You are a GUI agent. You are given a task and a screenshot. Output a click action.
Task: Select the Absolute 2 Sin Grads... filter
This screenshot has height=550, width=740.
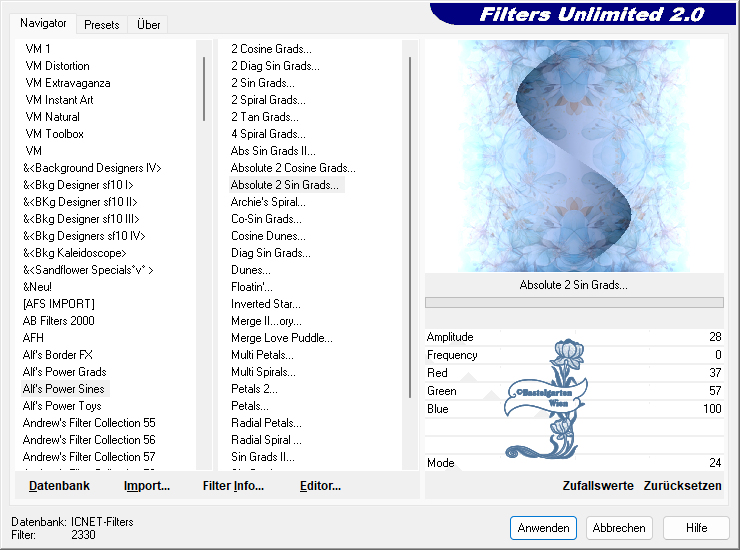tap(285, 185)
